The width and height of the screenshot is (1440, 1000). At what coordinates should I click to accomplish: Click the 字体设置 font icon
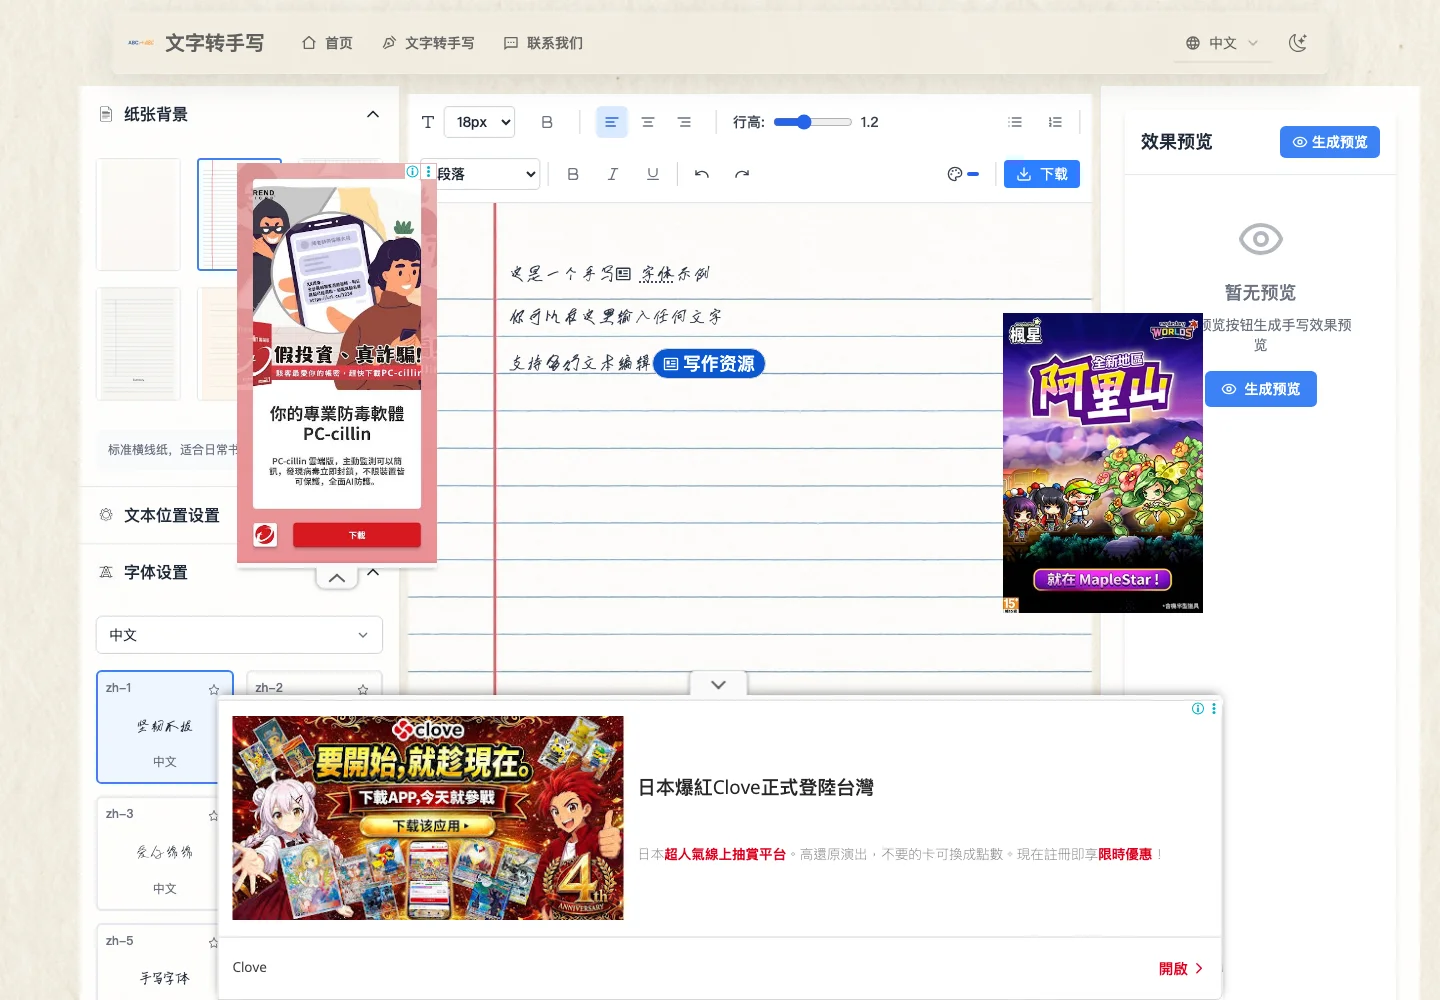pyautogui.click(x=106, y=572)
